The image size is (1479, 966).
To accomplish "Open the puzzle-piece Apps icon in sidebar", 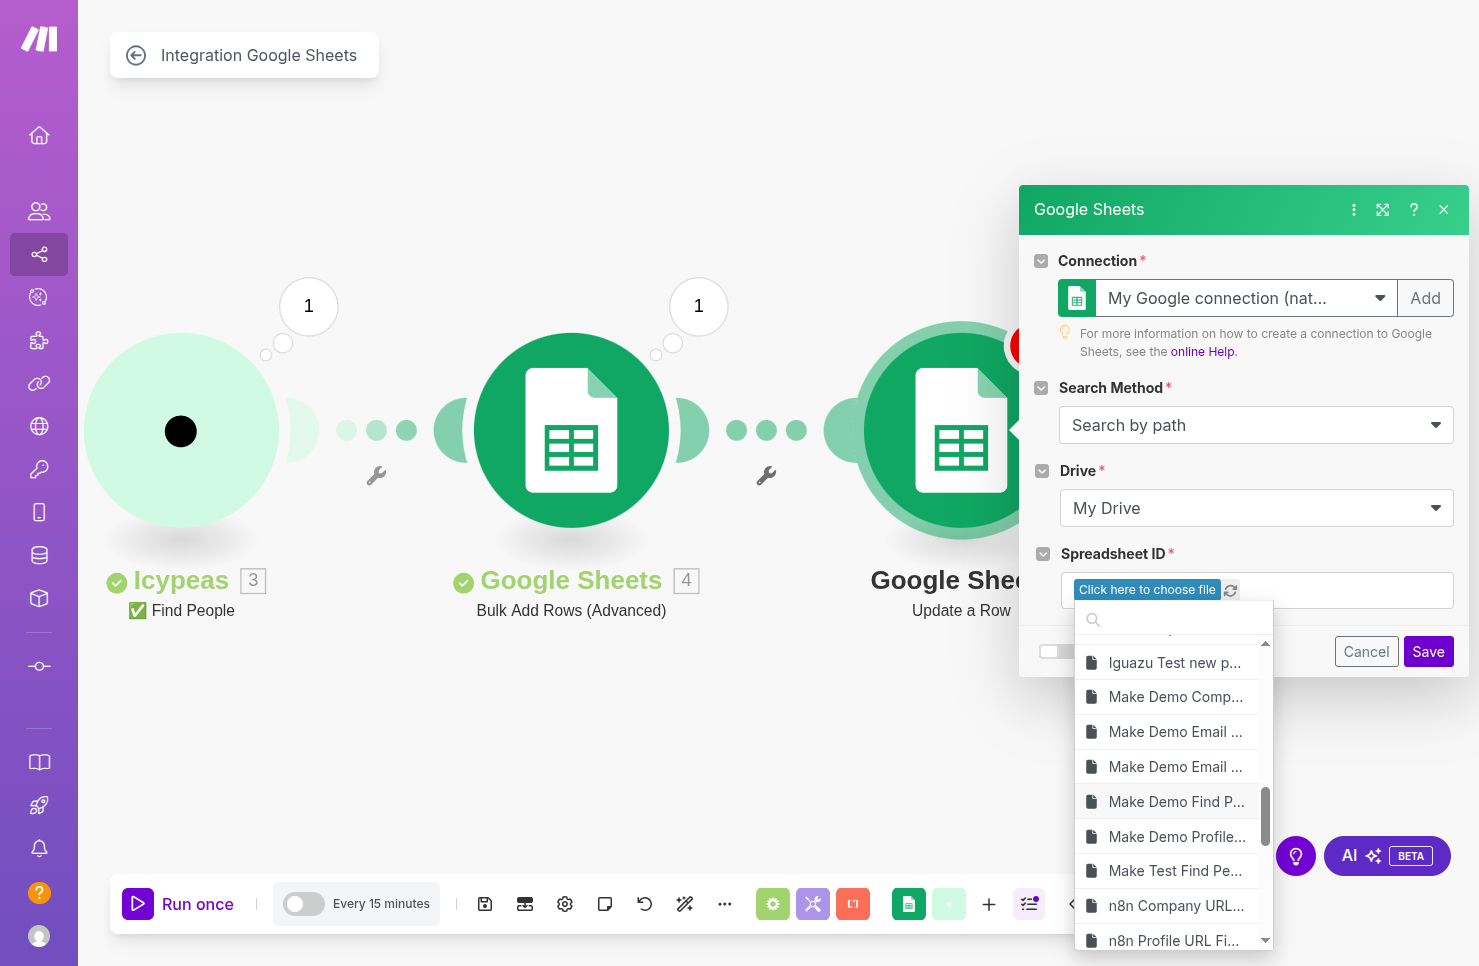I will (x=39, y=340).
